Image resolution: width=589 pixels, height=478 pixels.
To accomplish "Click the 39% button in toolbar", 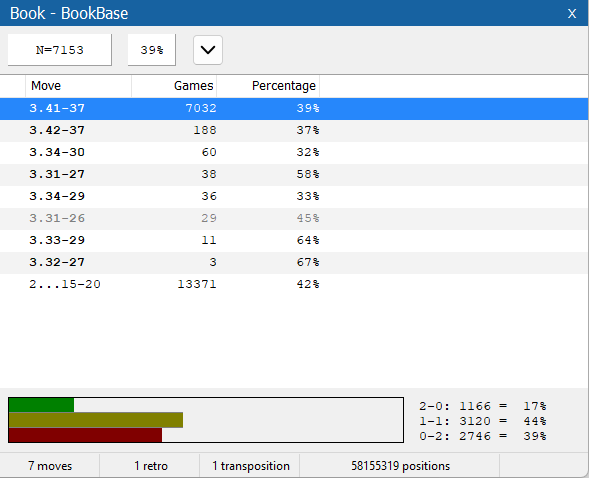I will (x=152, y=50).
